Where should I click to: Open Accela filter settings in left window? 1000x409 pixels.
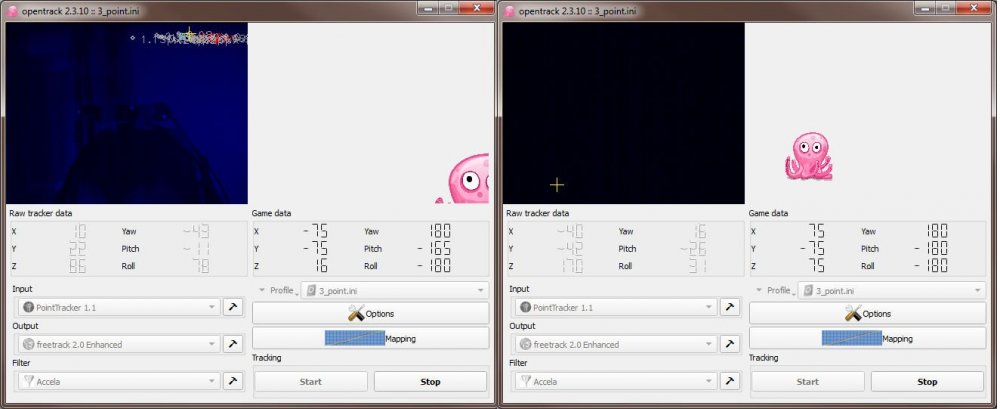tap(233, 381)
